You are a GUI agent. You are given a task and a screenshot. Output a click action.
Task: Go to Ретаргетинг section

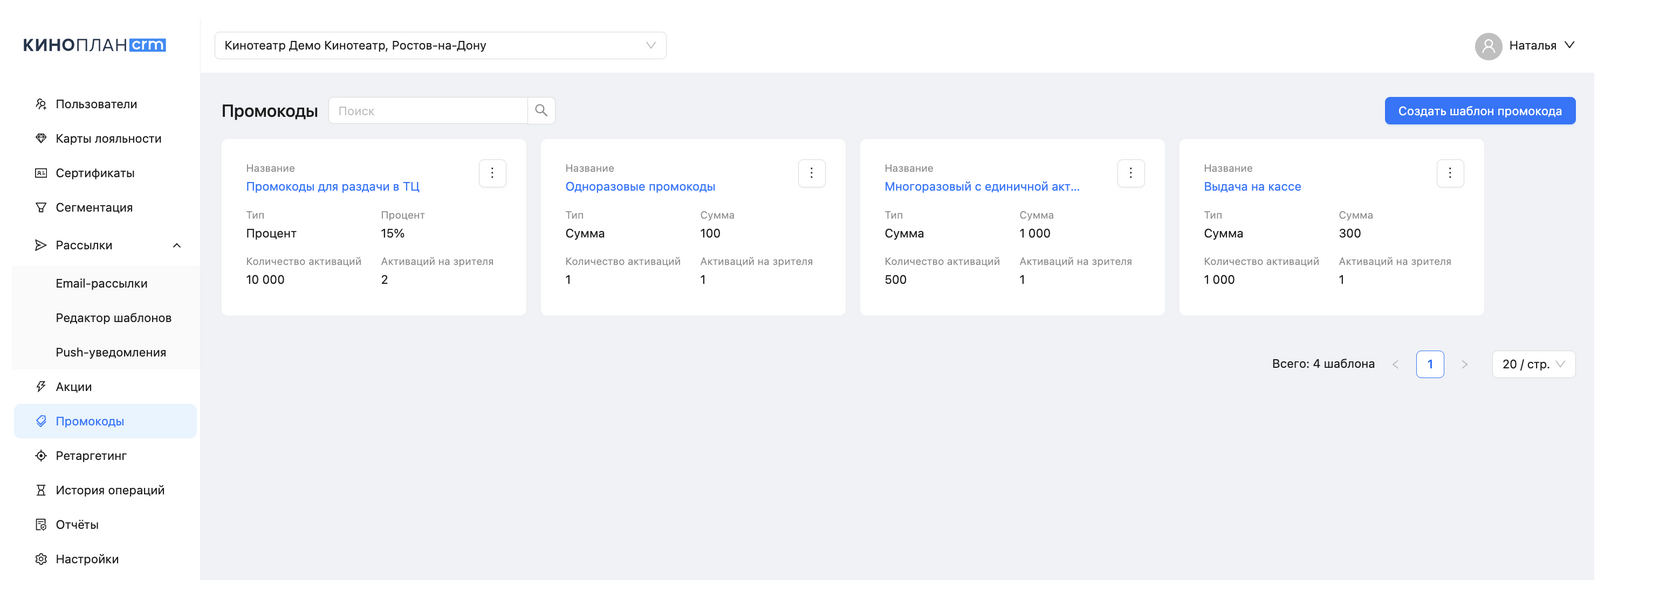pyautogui.click(x=91, y=456)
